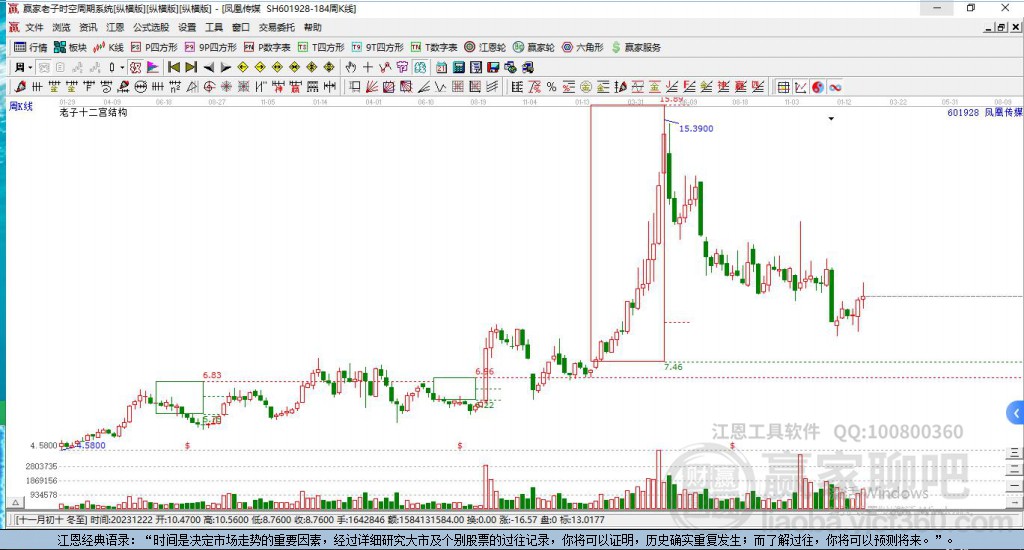
Task: Restore the inner chart window button
Action: [1001, 27]
